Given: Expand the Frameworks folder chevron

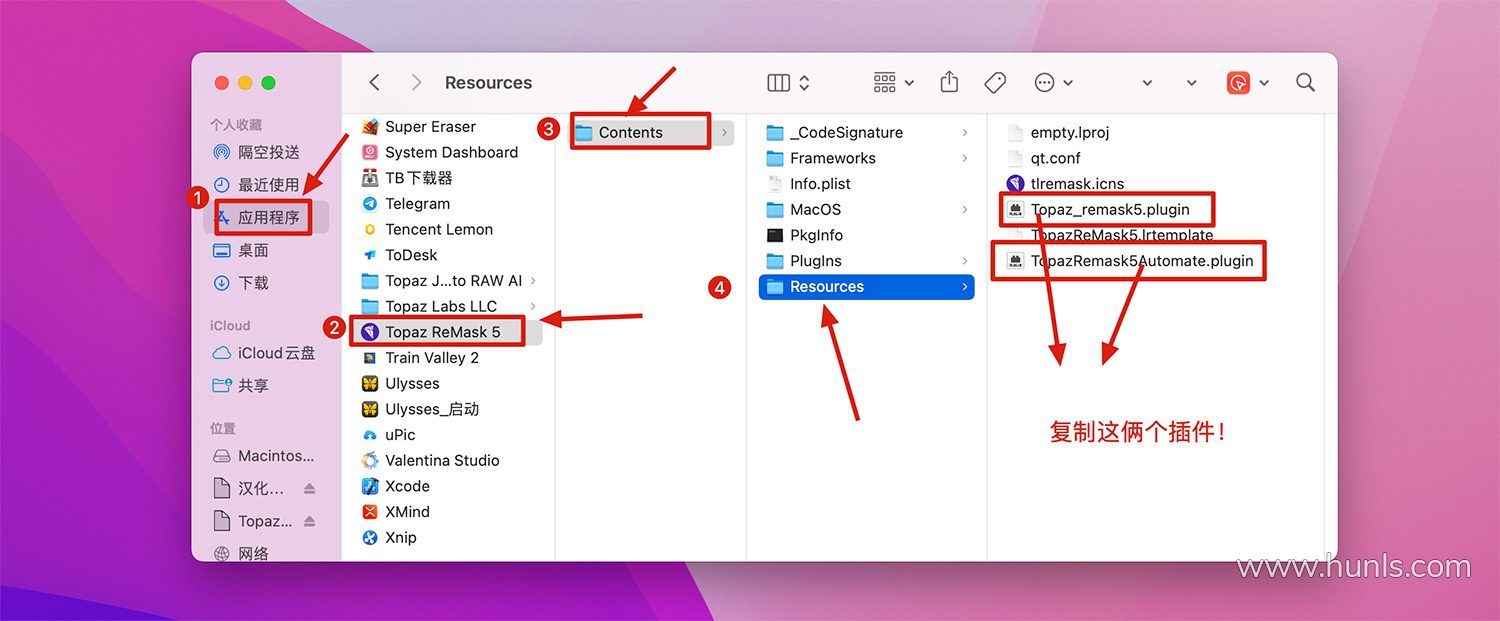Looking at the screenshot, I should coord(964,158).
